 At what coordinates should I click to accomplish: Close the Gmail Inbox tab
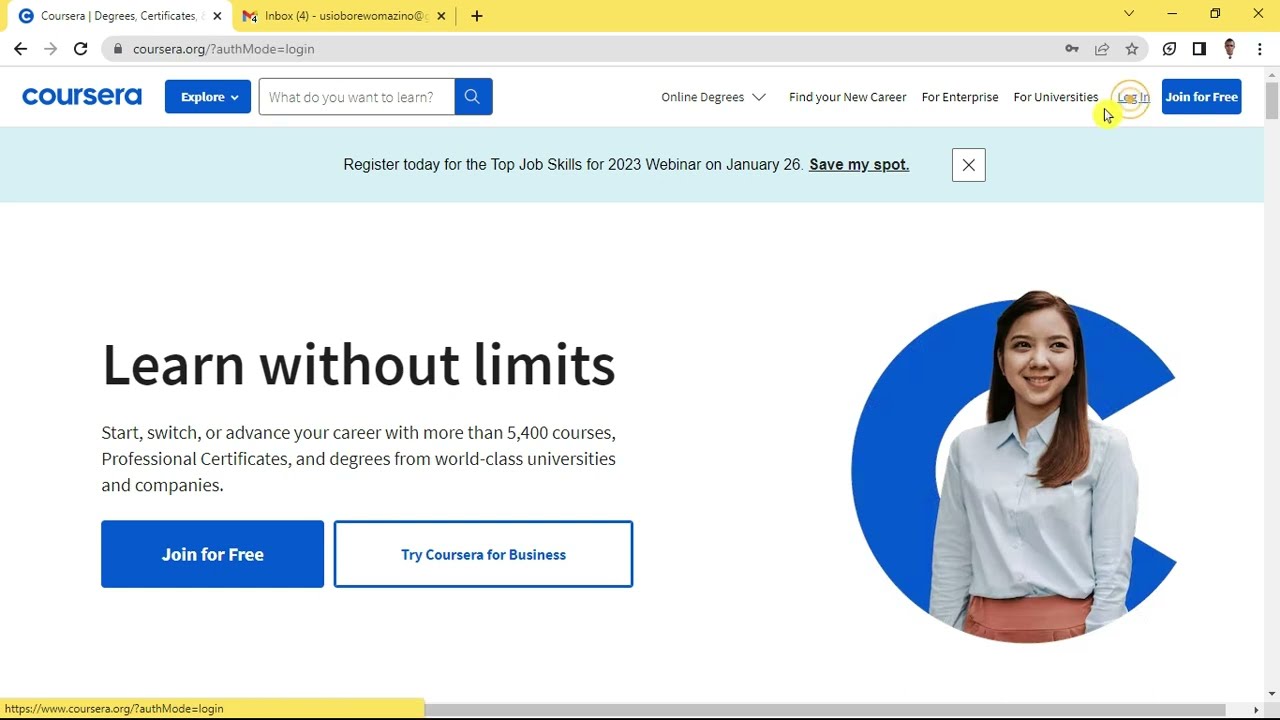(x=441, y=16)
